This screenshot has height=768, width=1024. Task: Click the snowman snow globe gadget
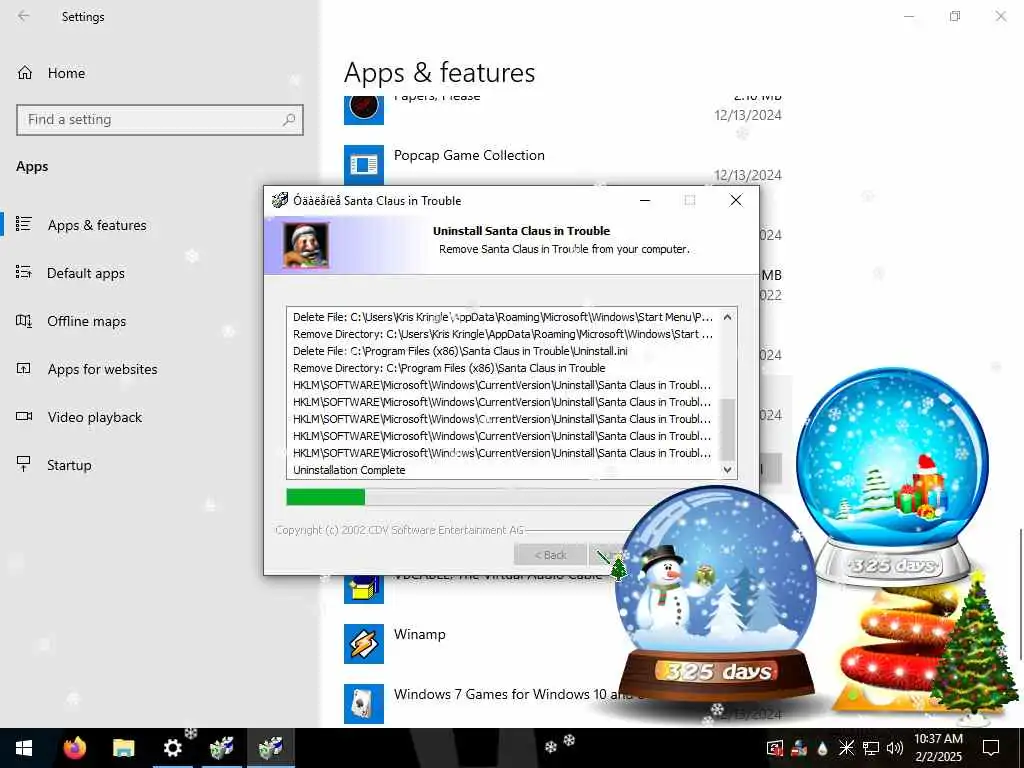[714, 594]
